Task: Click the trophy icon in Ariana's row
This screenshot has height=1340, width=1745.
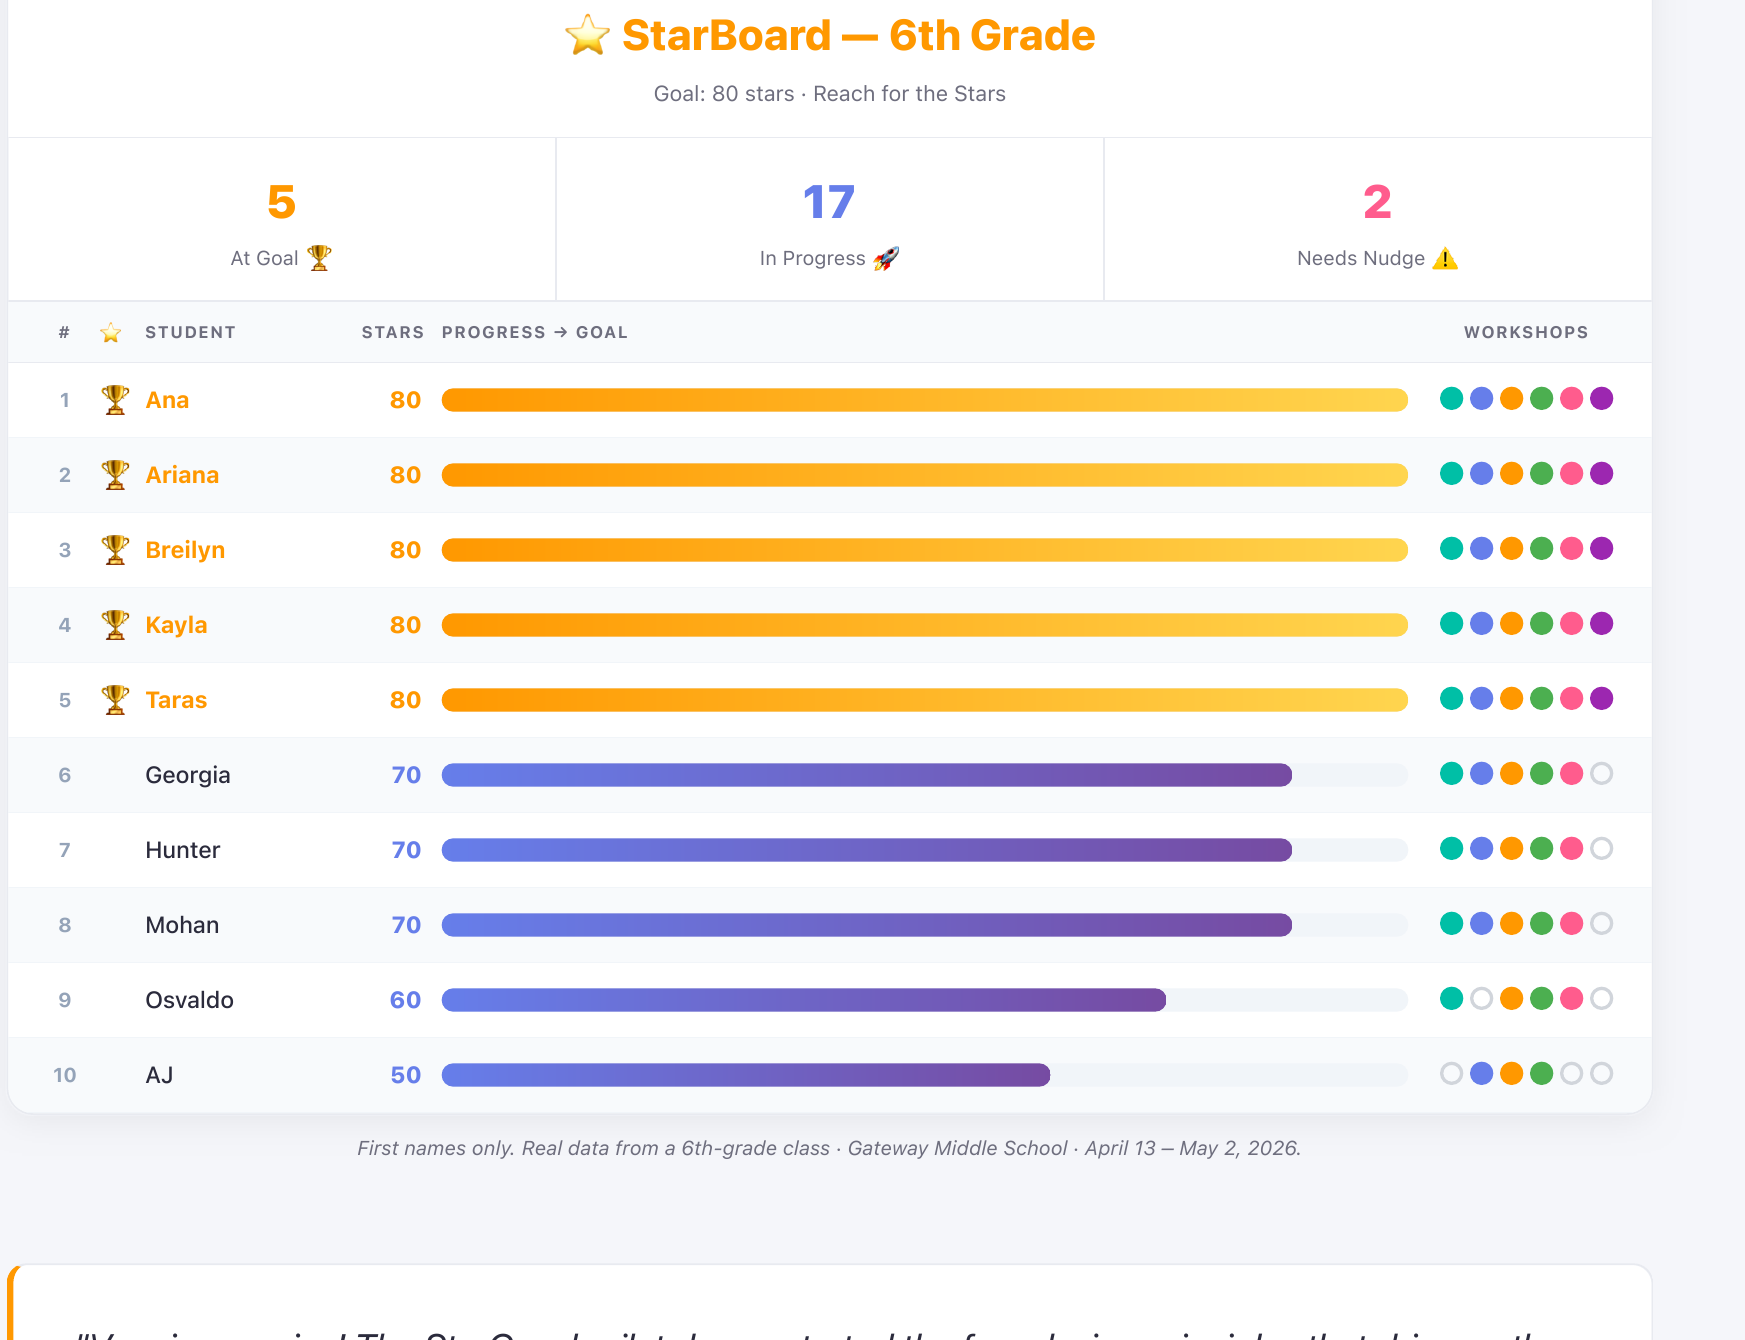Action: click(x=115, y=475)
